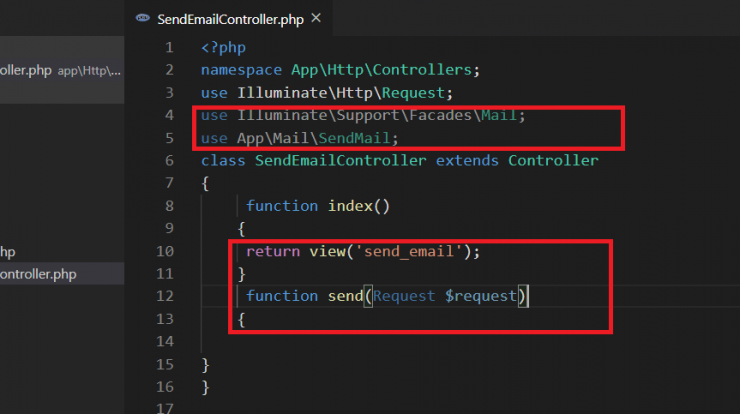The height and width of the screenshot is (414, 740).
Task: Click 'App\Http\Controllers' namespace text
Action: pyautogui.click(x=381, y=70)
